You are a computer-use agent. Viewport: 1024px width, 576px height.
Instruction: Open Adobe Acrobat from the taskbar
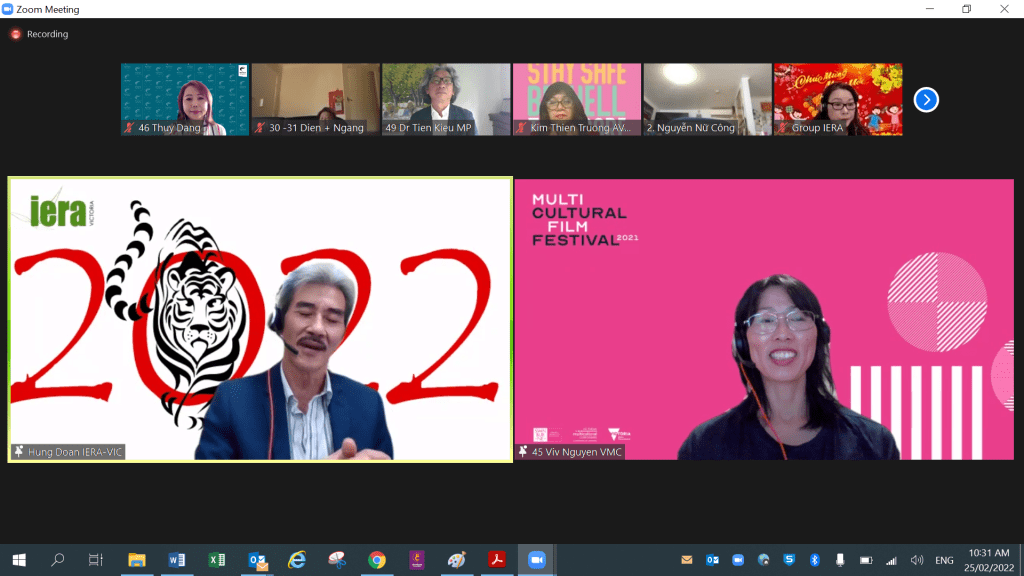(x=496, y=560)
